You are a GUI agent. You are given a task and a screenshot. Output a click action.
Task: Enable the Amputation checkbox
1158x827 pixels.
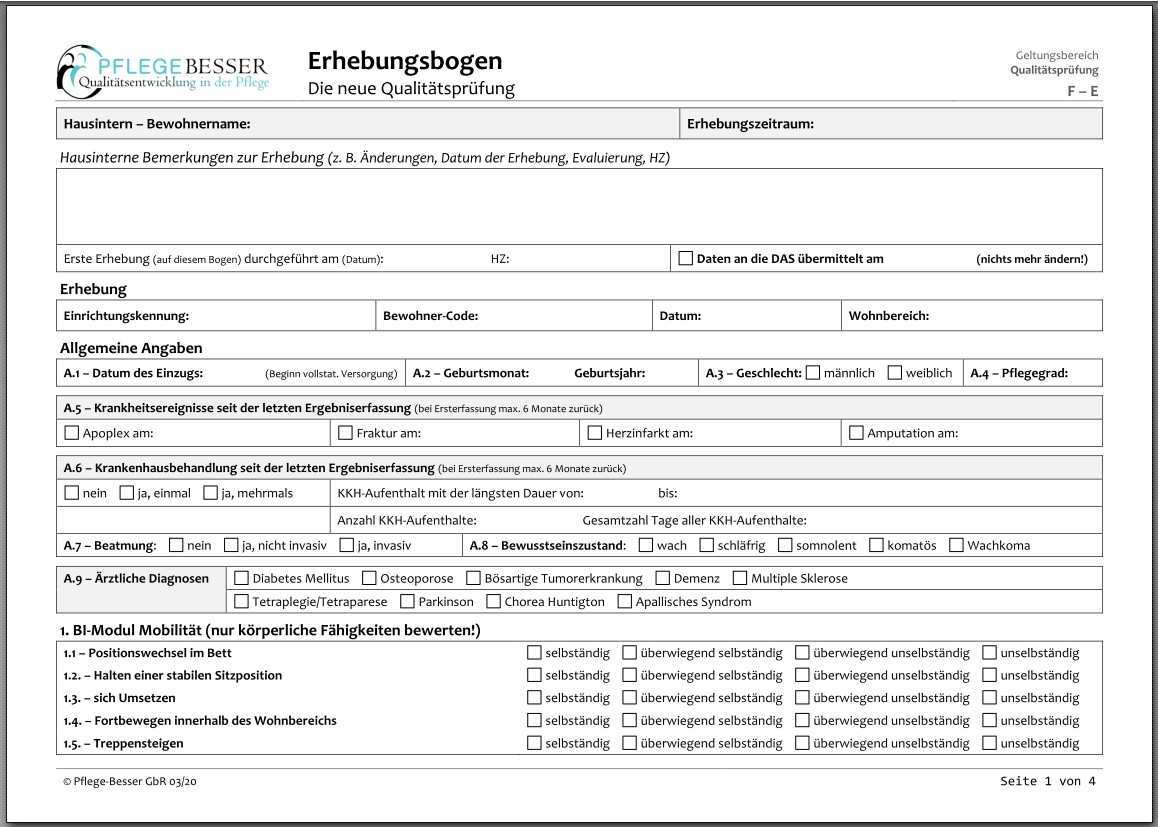(x=856, y=433)
